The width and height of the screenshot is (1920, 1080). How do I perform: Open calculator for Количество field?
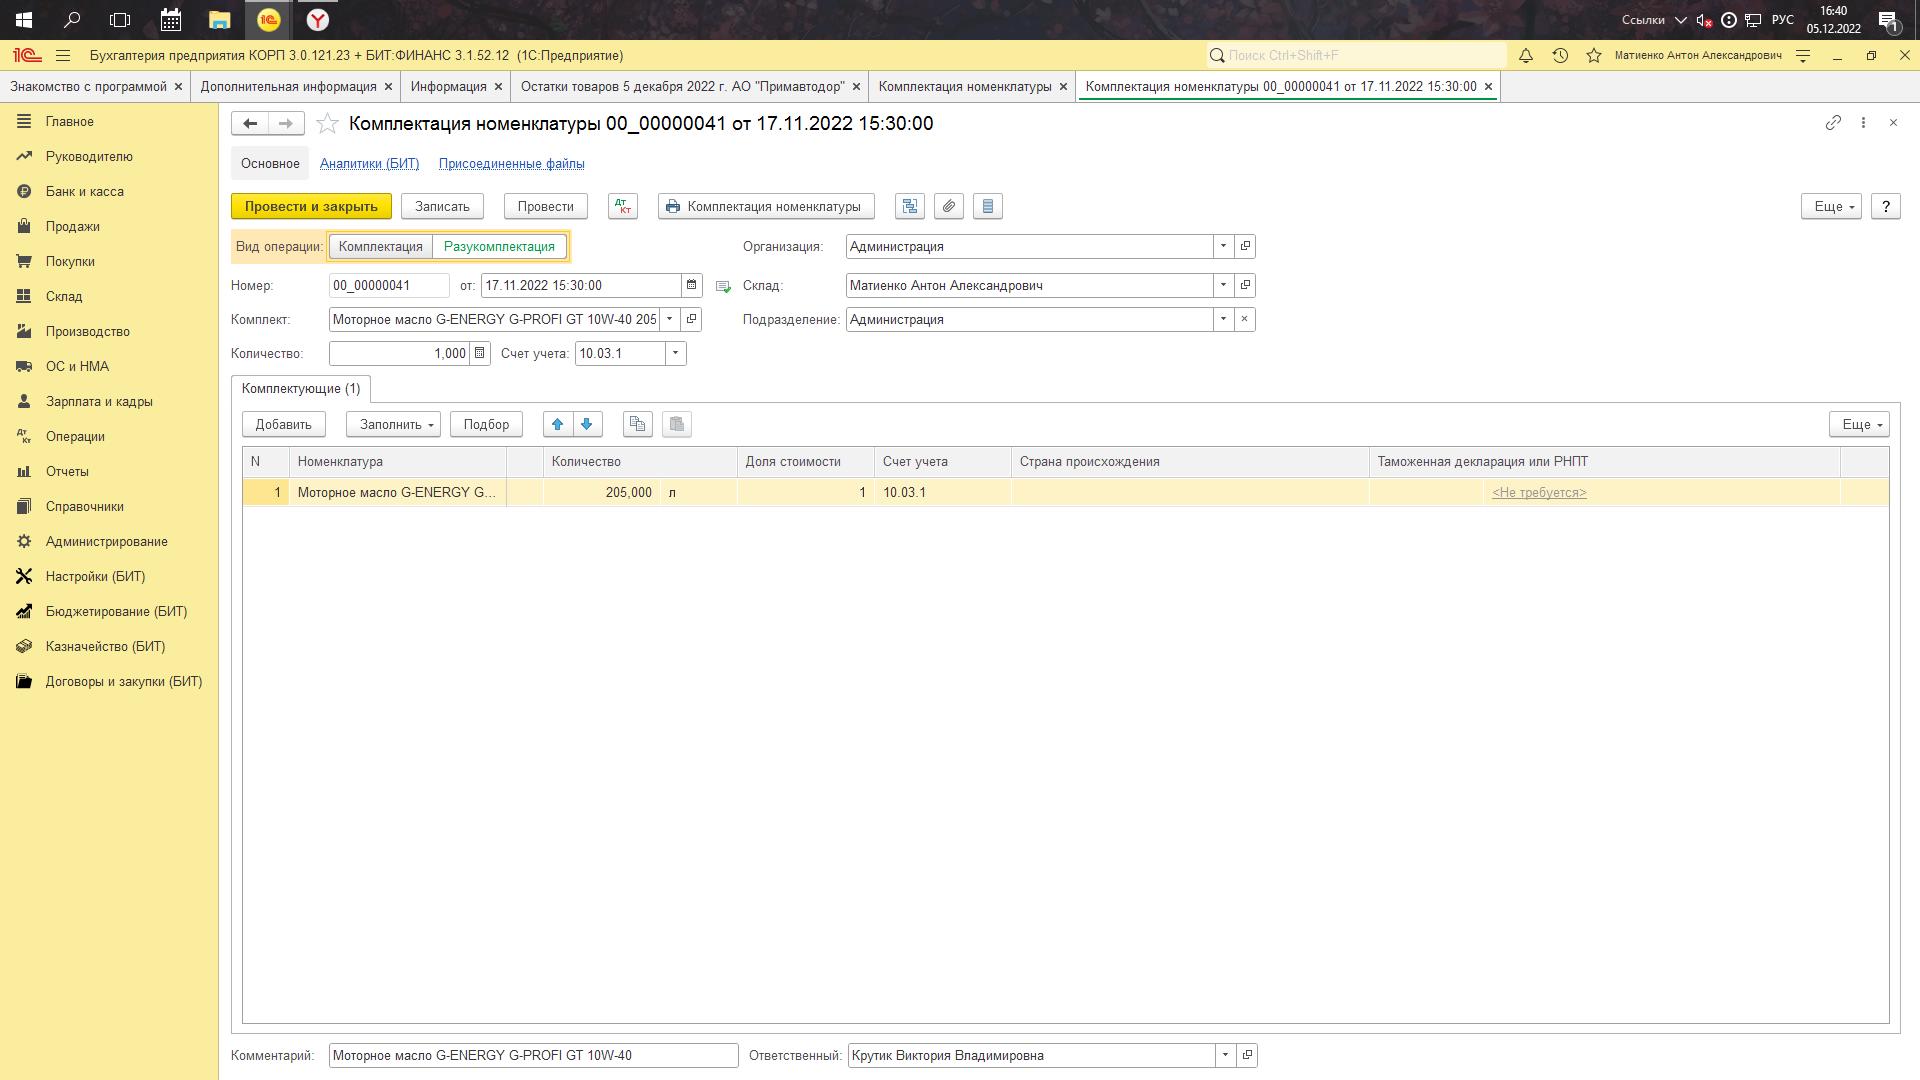tap(480, 353)
